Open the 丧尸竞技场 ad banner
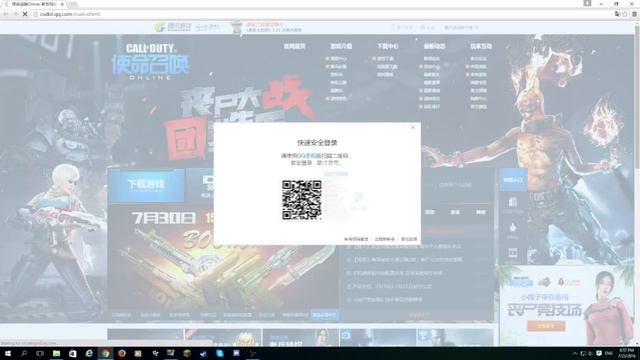Viewport: 640px width, 360px height. 566,306
